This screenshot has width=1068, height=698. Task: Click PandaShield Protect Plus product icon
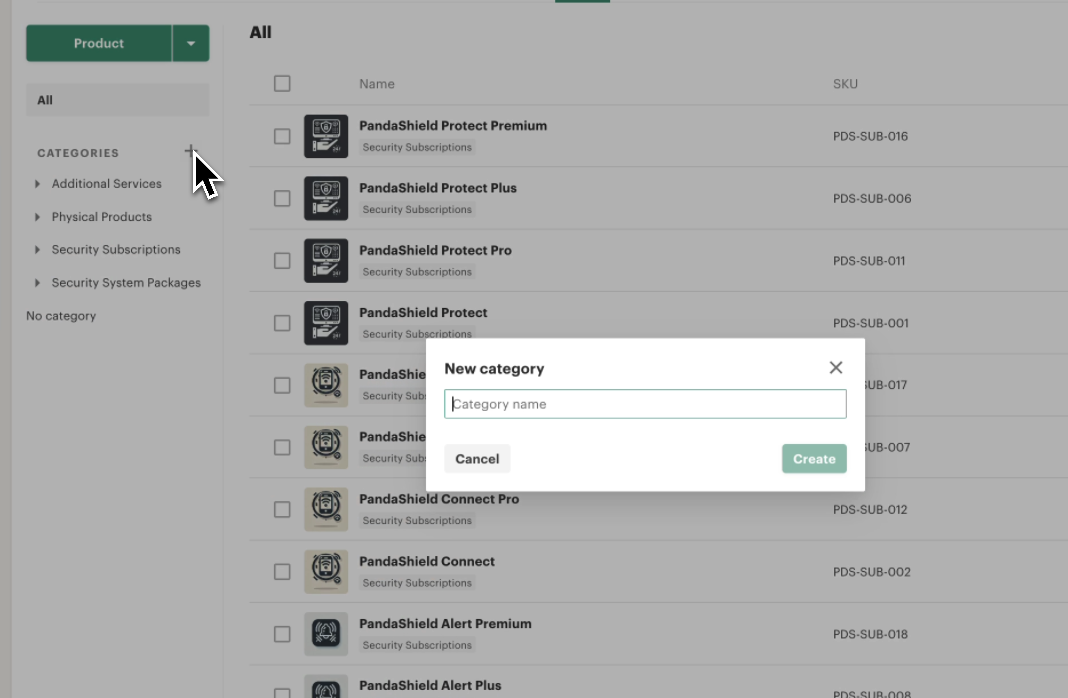326,198
